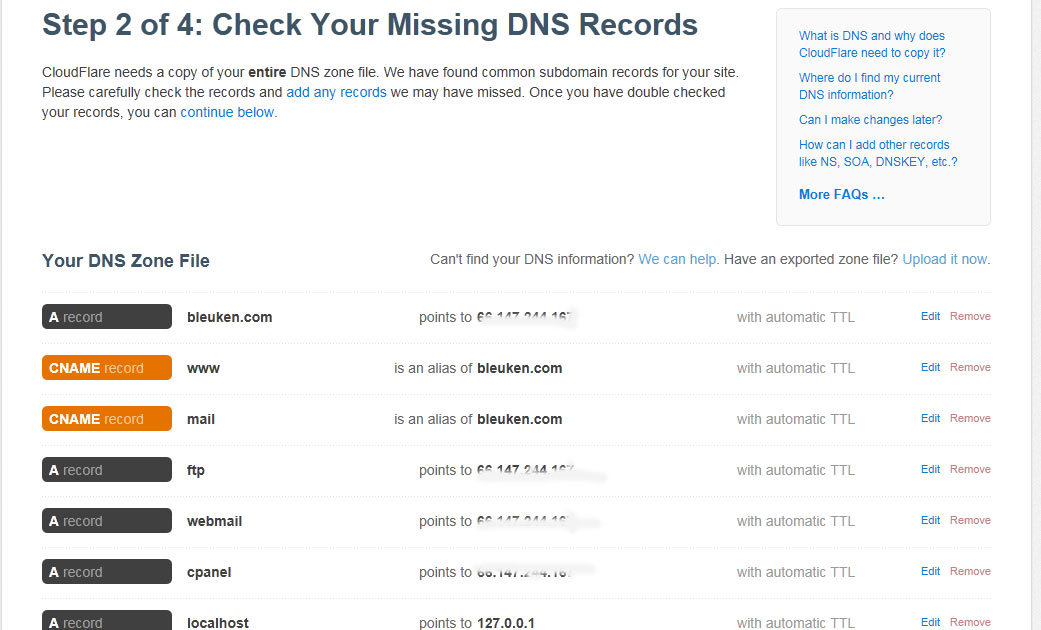Open the More FAQs link
Image resolution: width=1041 pixels, height=630 pixels.
coord(841,195)
